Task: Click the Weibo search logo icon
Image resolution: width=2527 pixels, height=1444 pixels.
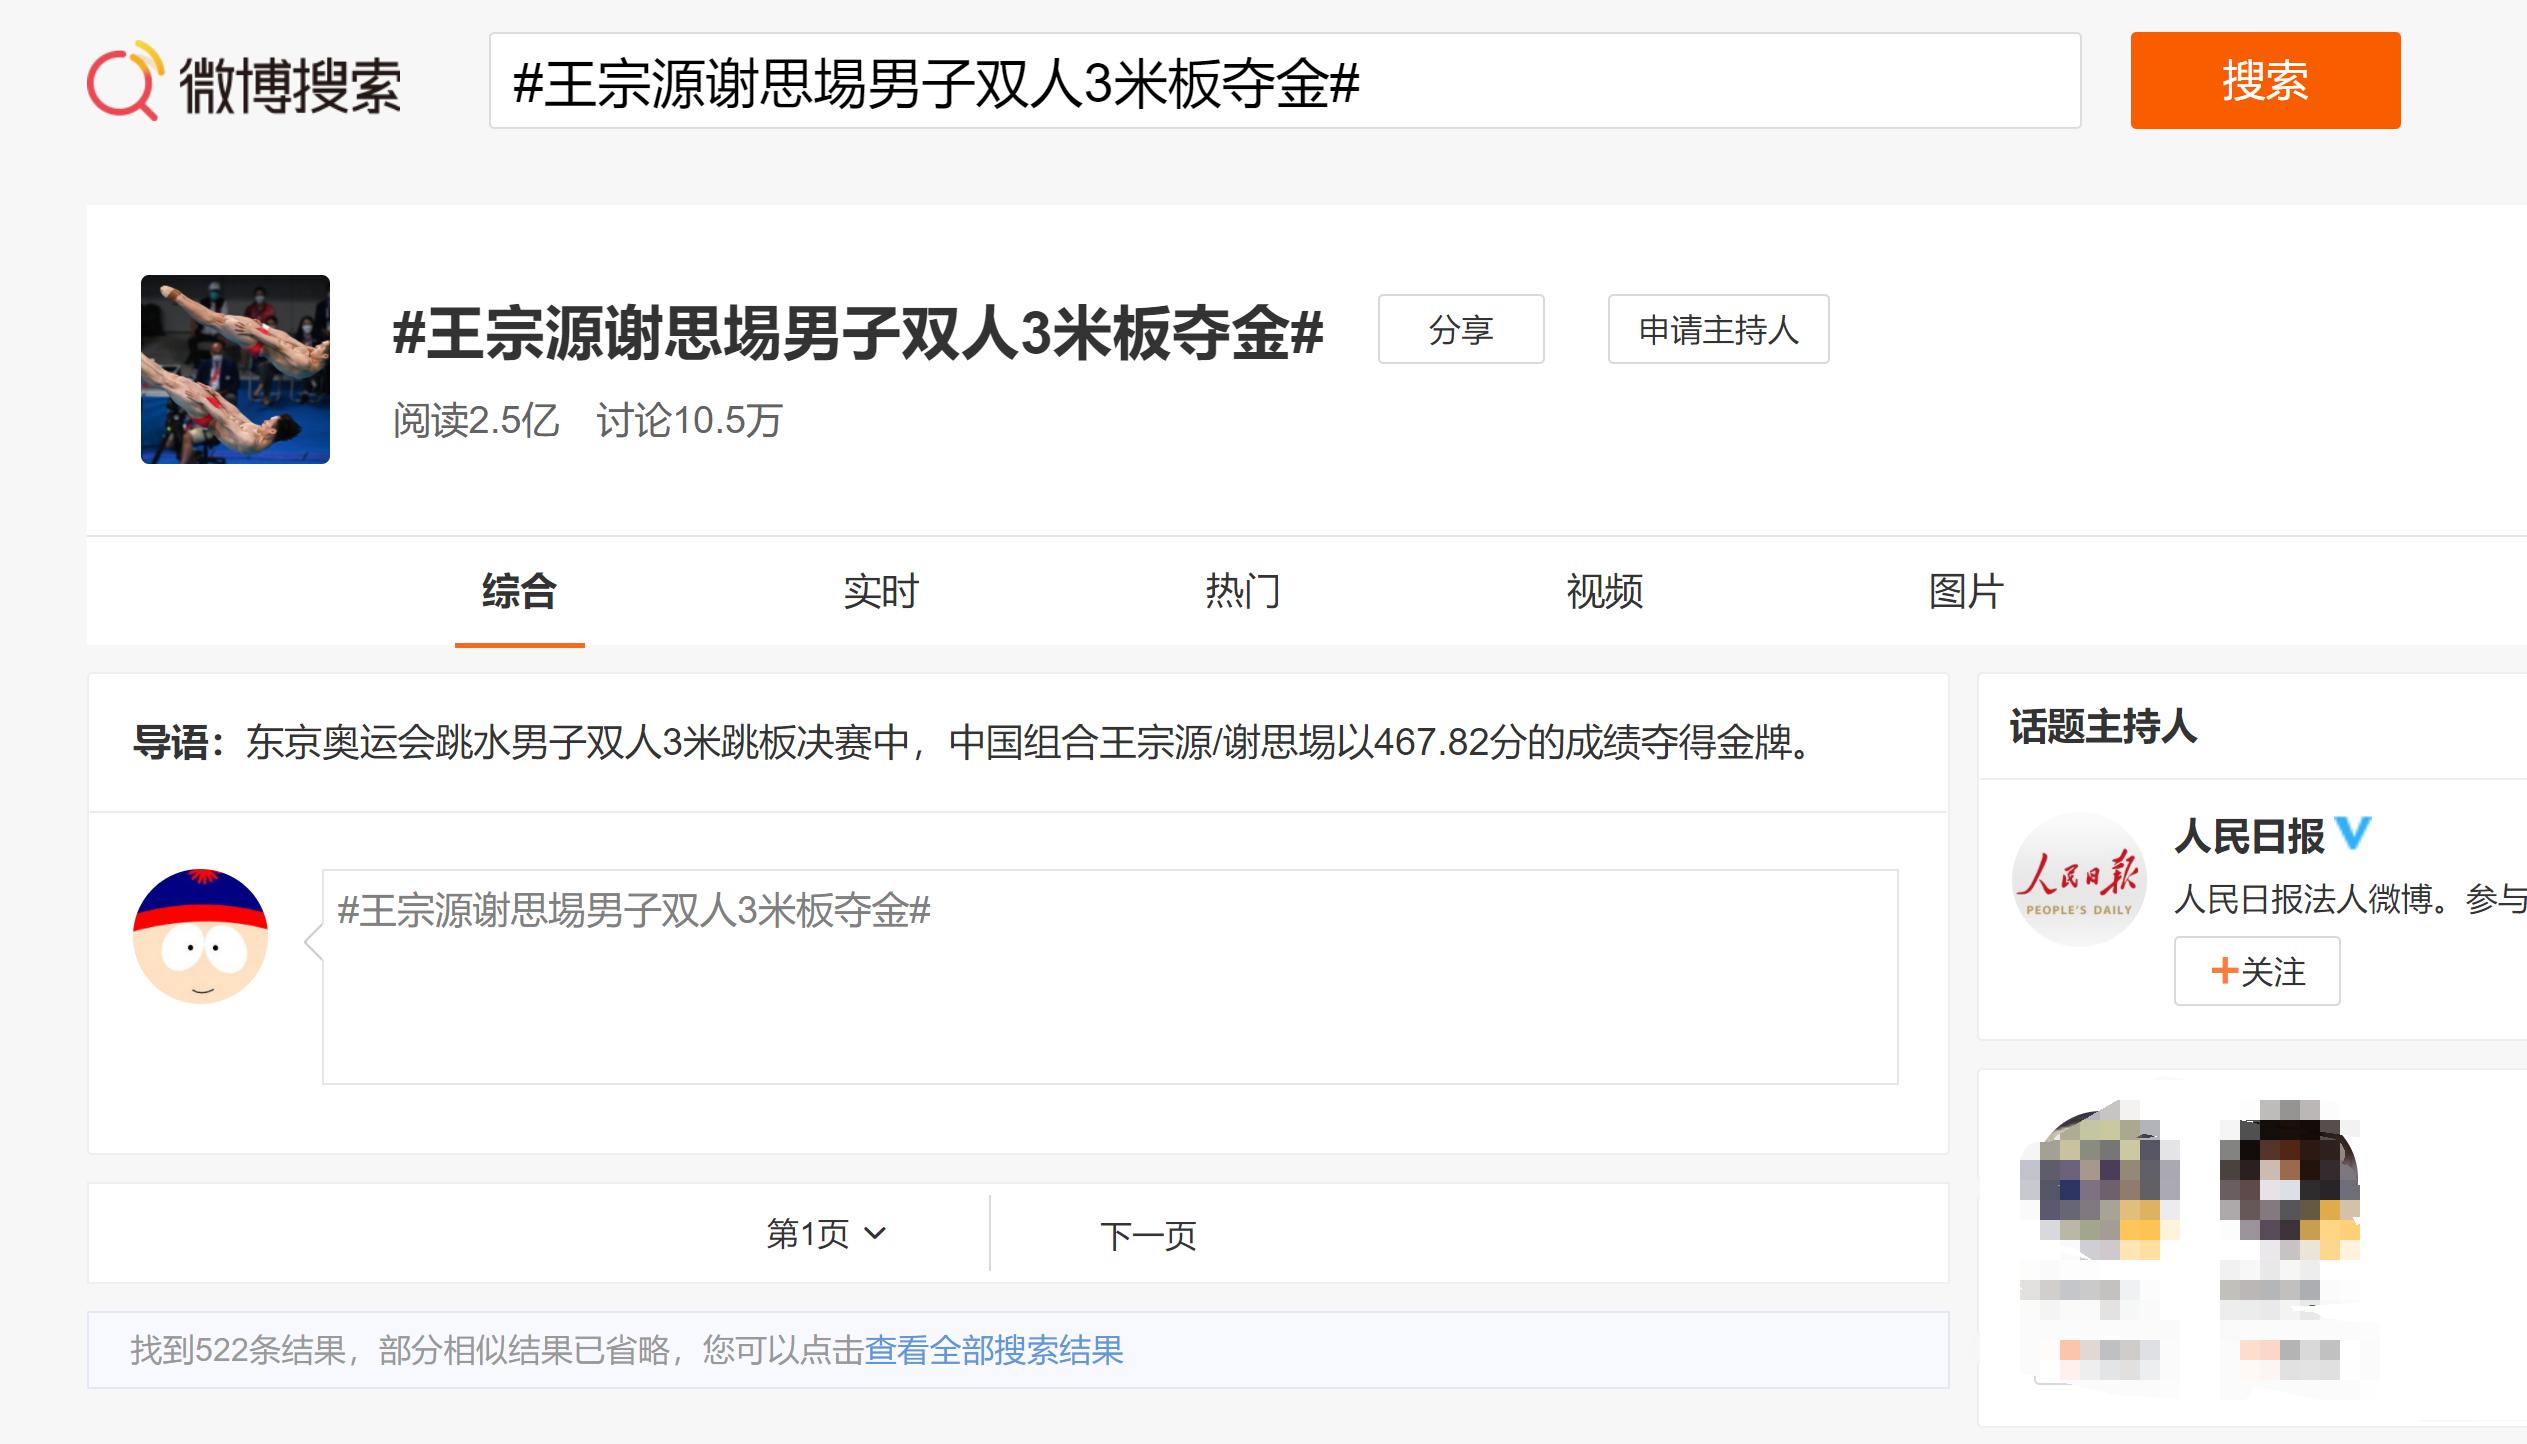Action: 125,80
